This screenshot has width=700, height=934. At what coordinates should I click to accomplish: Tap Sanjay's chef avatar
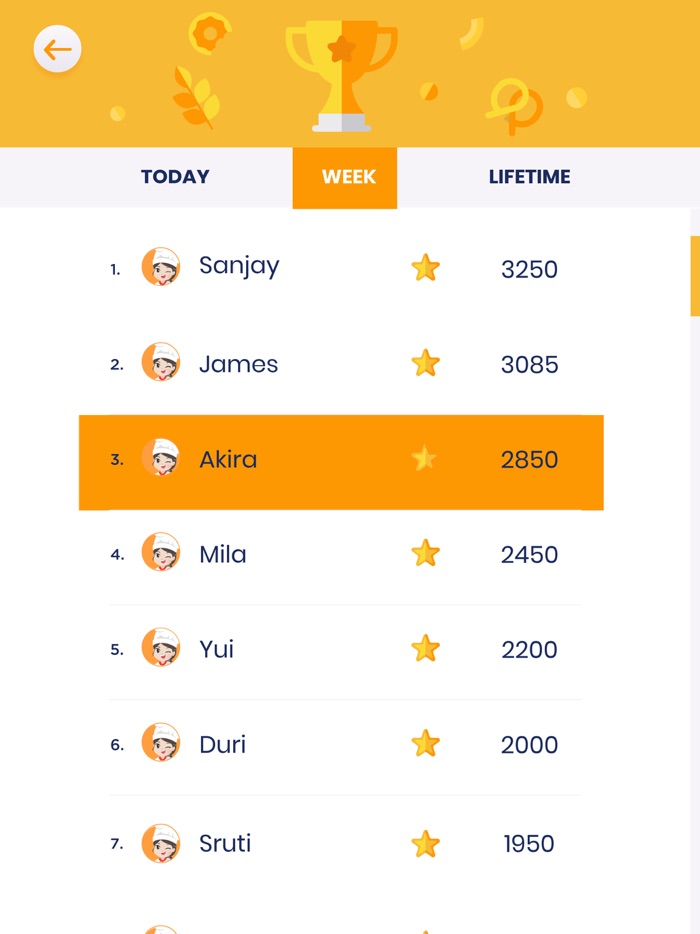pyautogui.click(x=161, y=267)
